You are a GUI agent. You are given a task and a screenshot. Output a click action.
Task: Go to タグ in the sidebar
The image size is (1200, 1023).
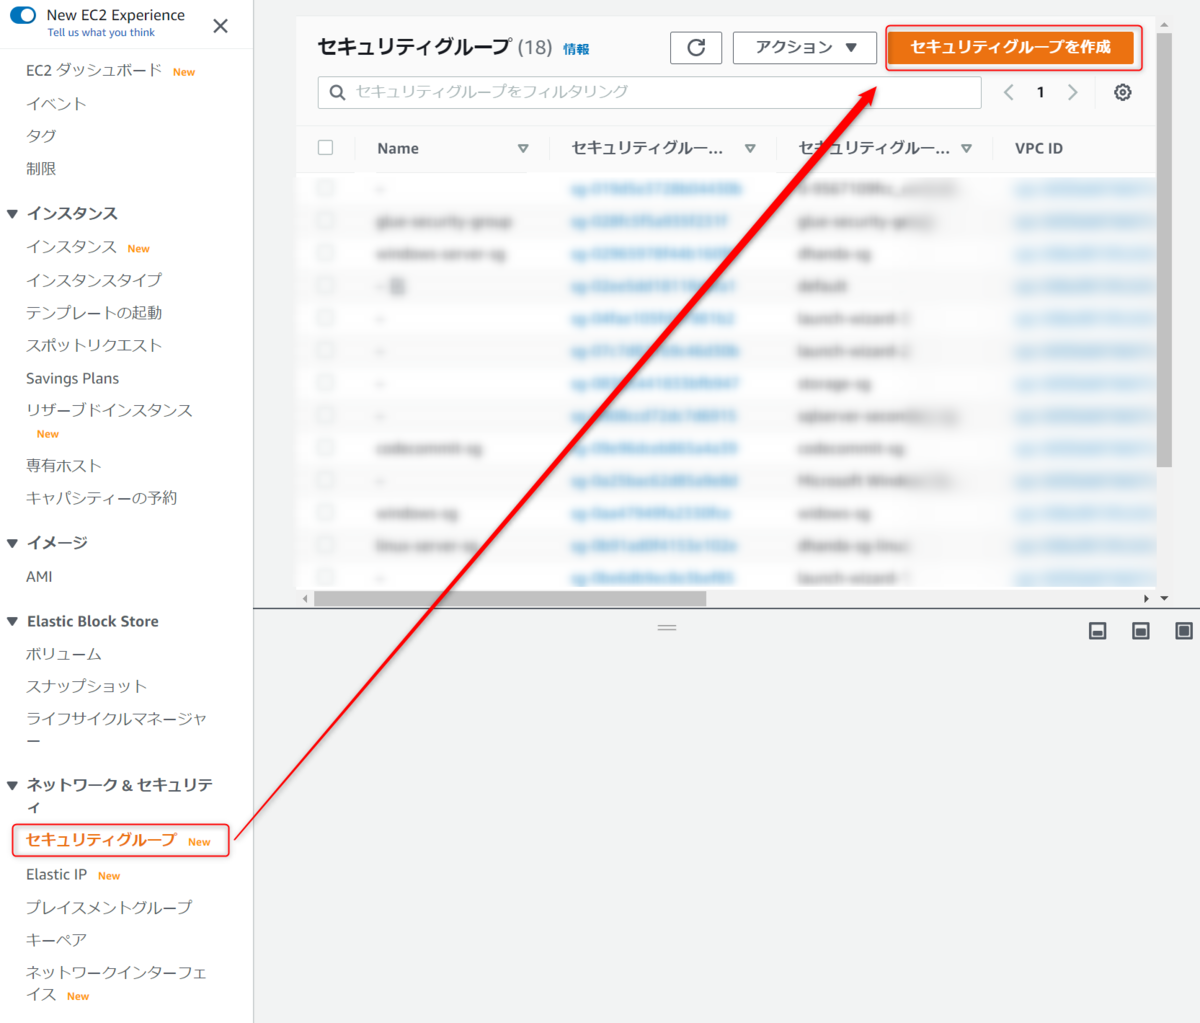point(41,136)
